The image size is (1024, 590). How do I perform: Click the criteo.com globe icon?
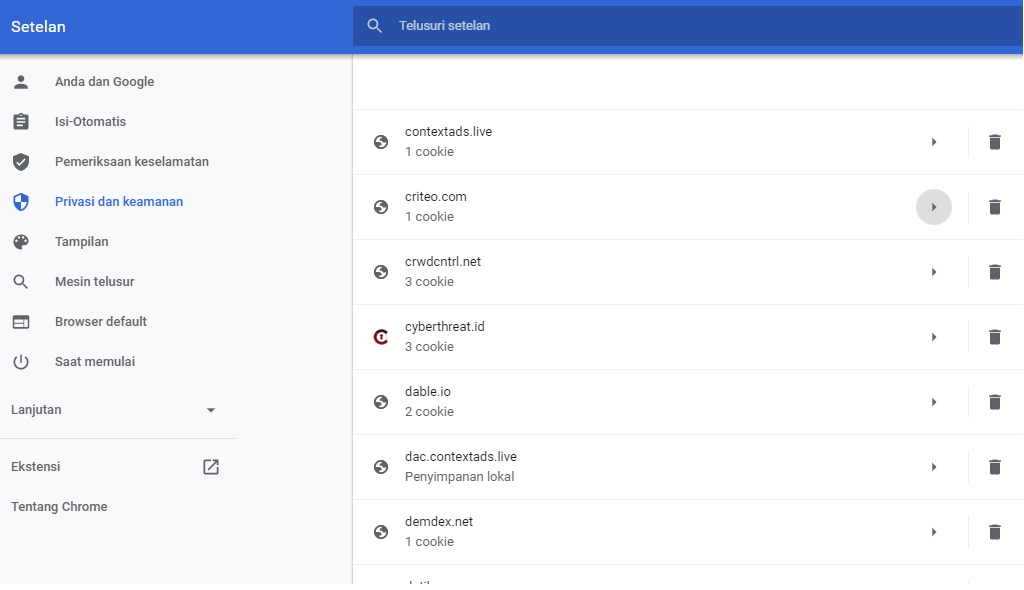[381, 207]
